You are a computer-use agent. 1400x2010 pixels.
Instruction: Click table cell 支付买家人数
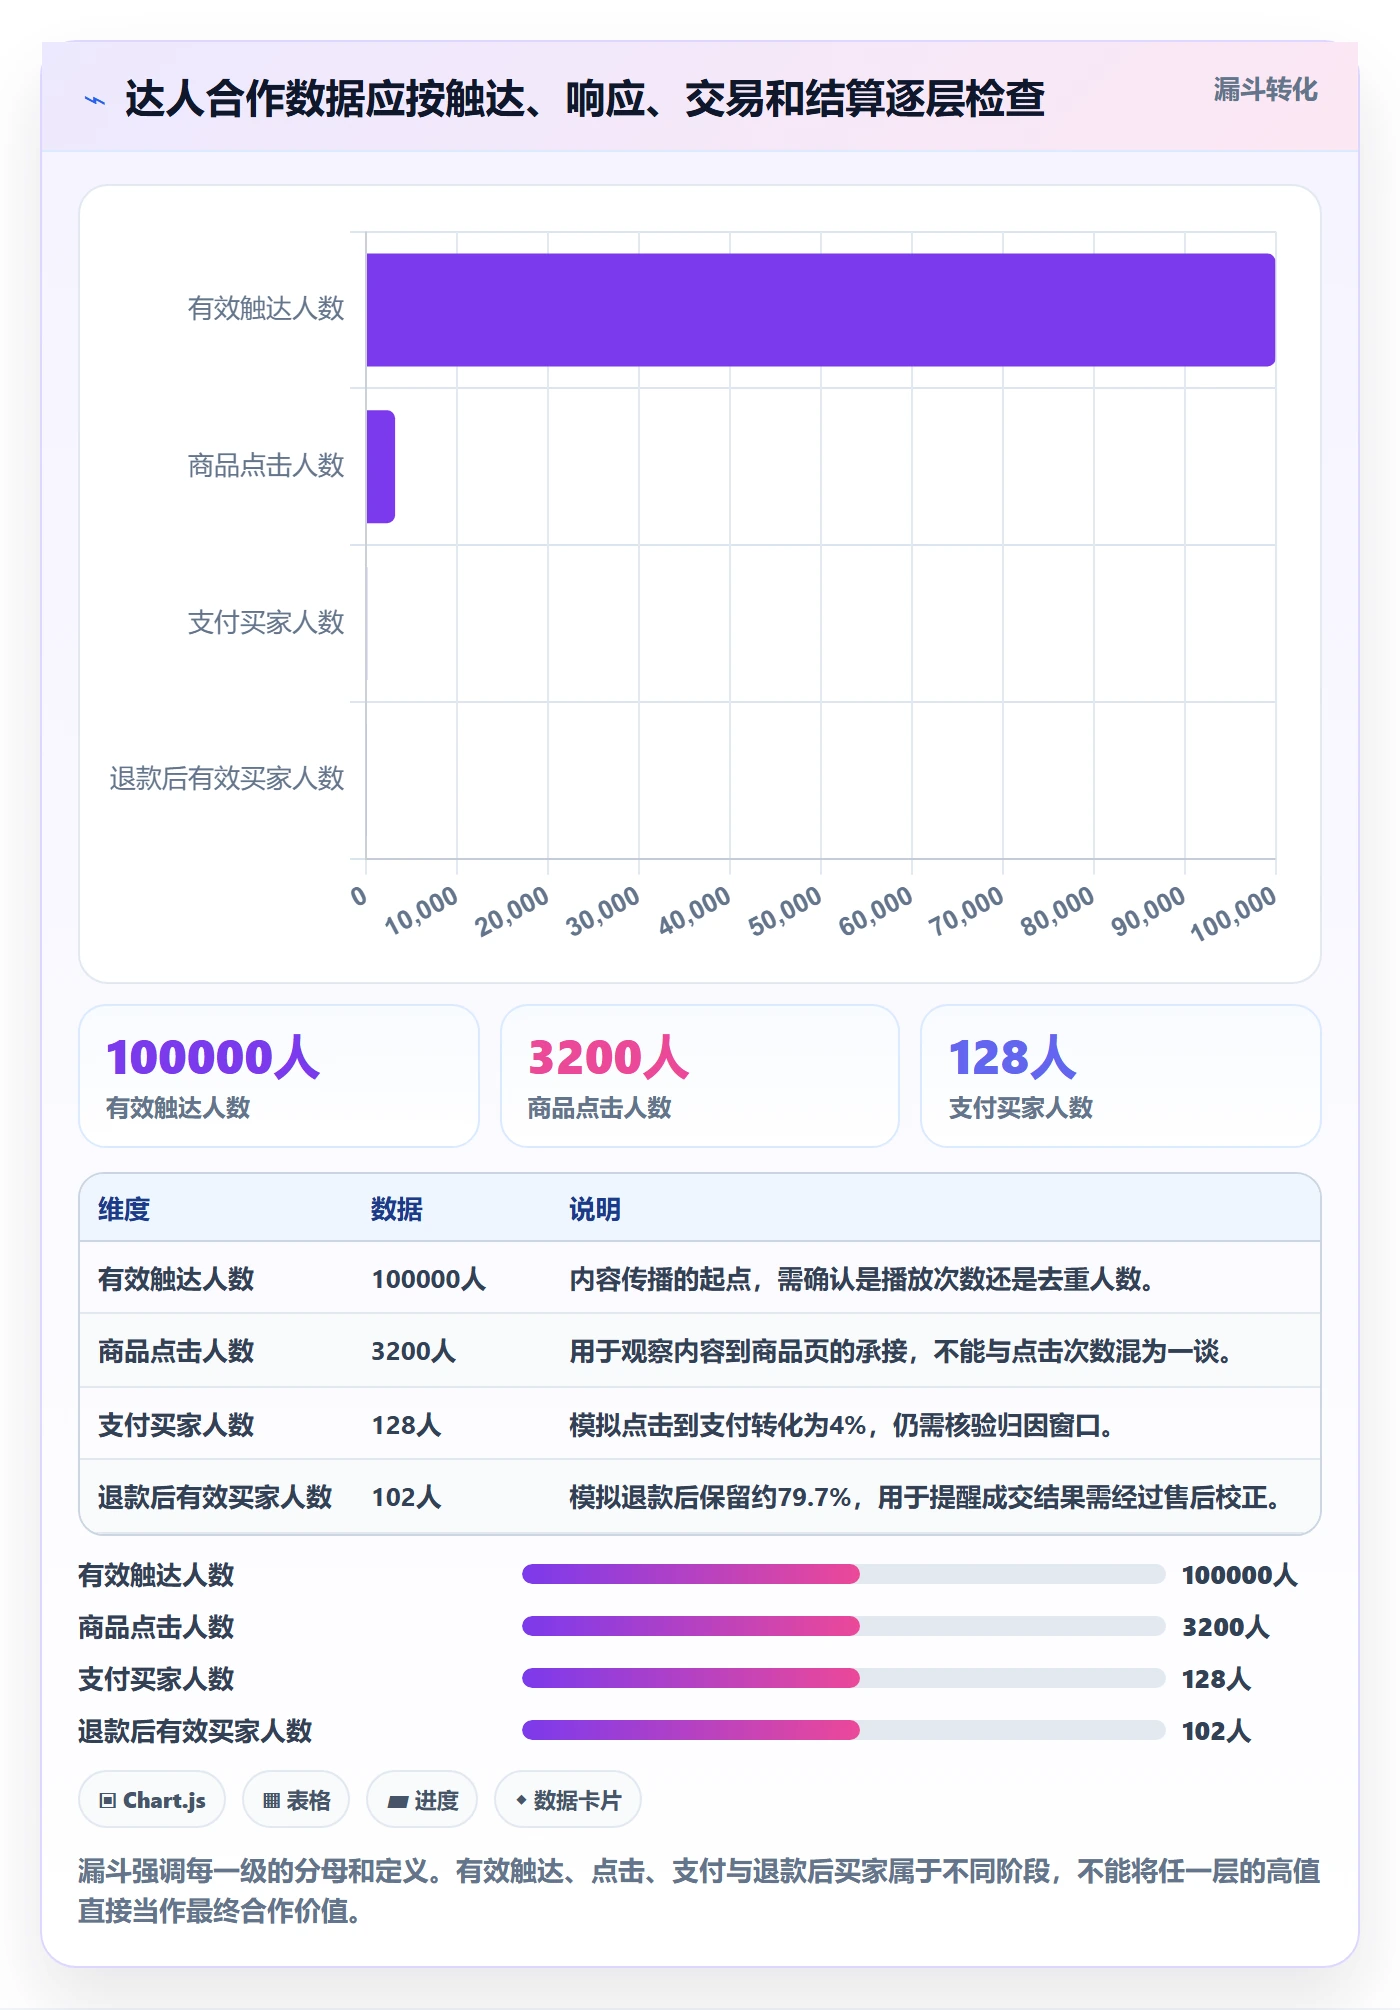(176, 1425)
